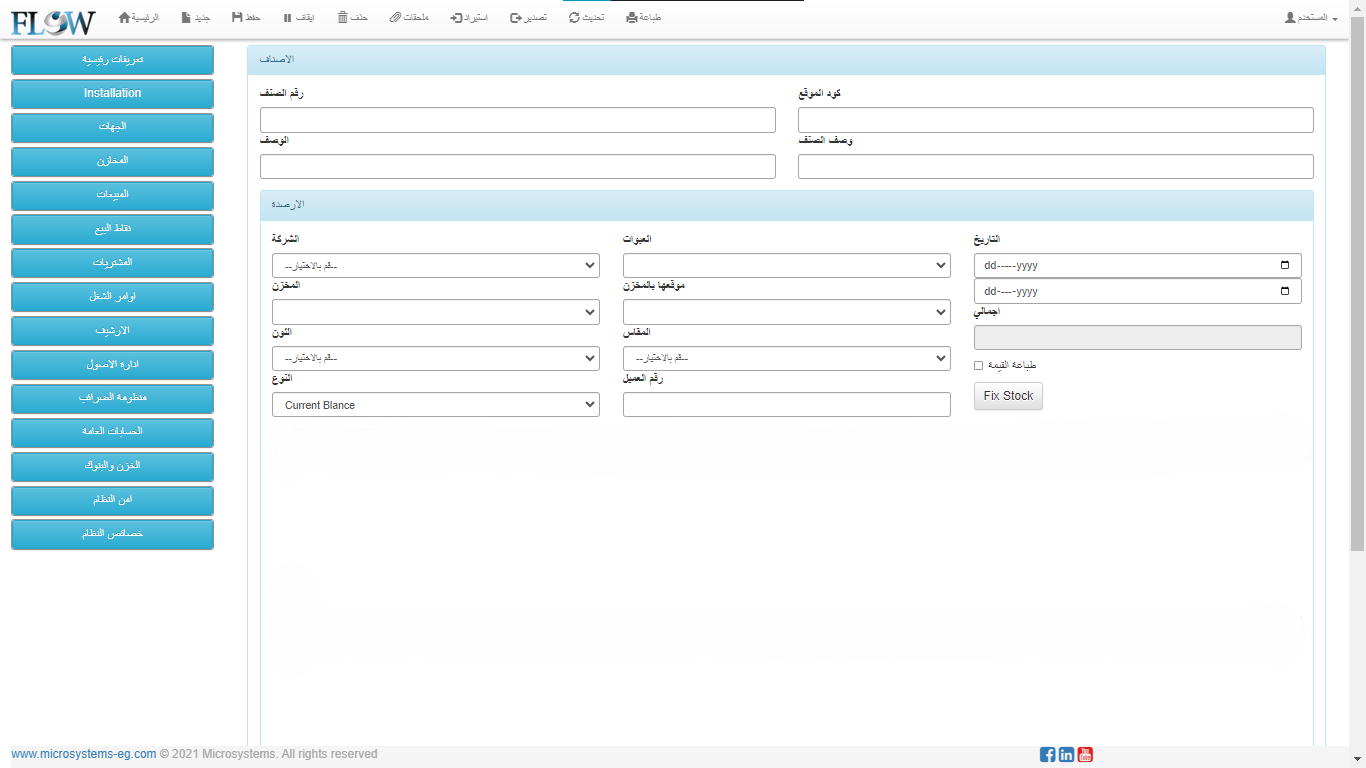This screenshot has width=1366, height=768.
Task: Click the export (تصدير) icon
Action: 516,18
